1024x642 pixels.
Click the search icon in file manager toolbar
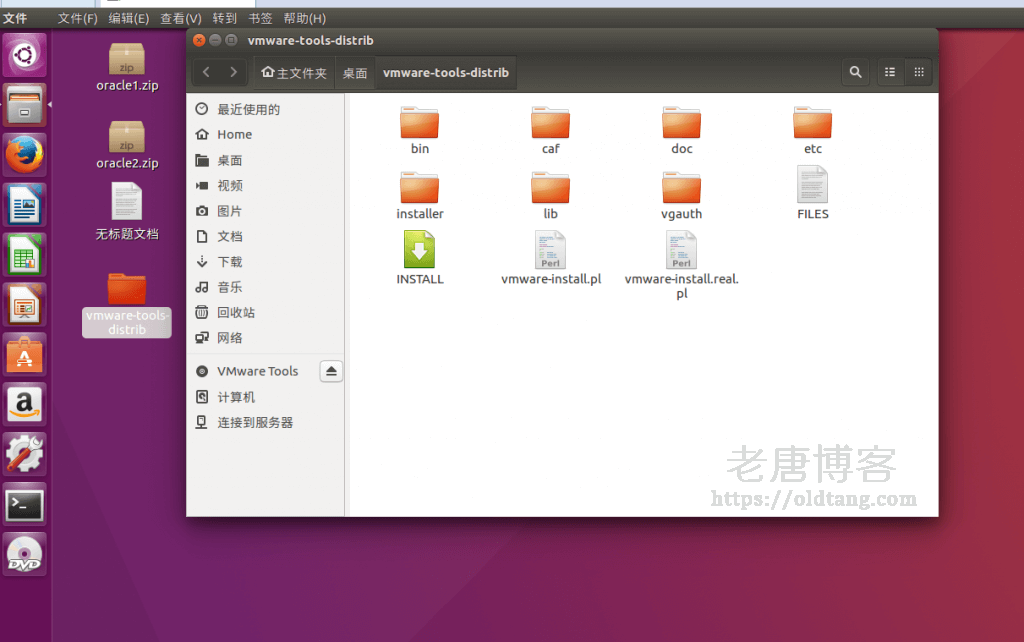pos(855,72)
